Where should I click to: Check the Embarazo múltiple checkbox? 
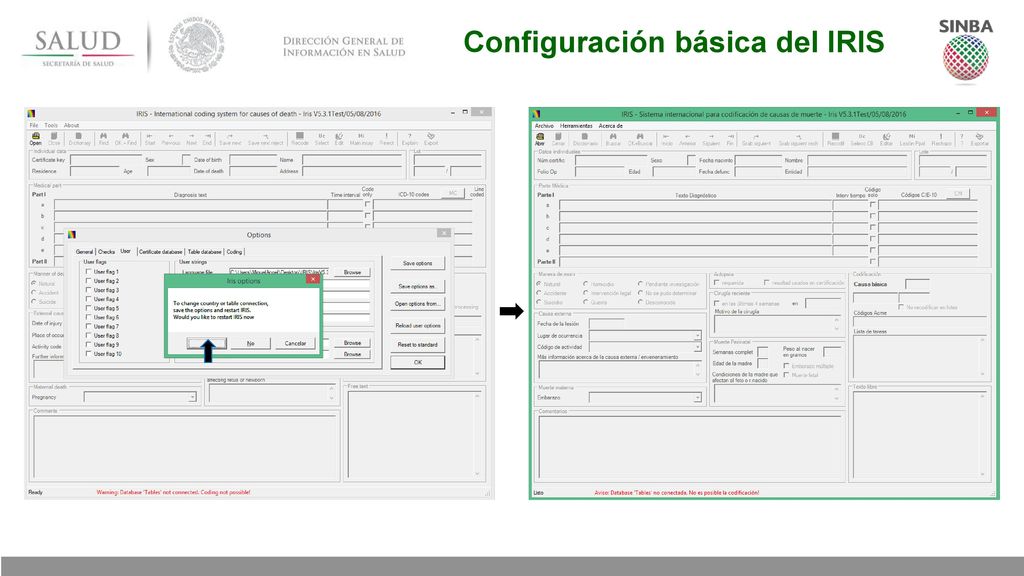(786, 366)
